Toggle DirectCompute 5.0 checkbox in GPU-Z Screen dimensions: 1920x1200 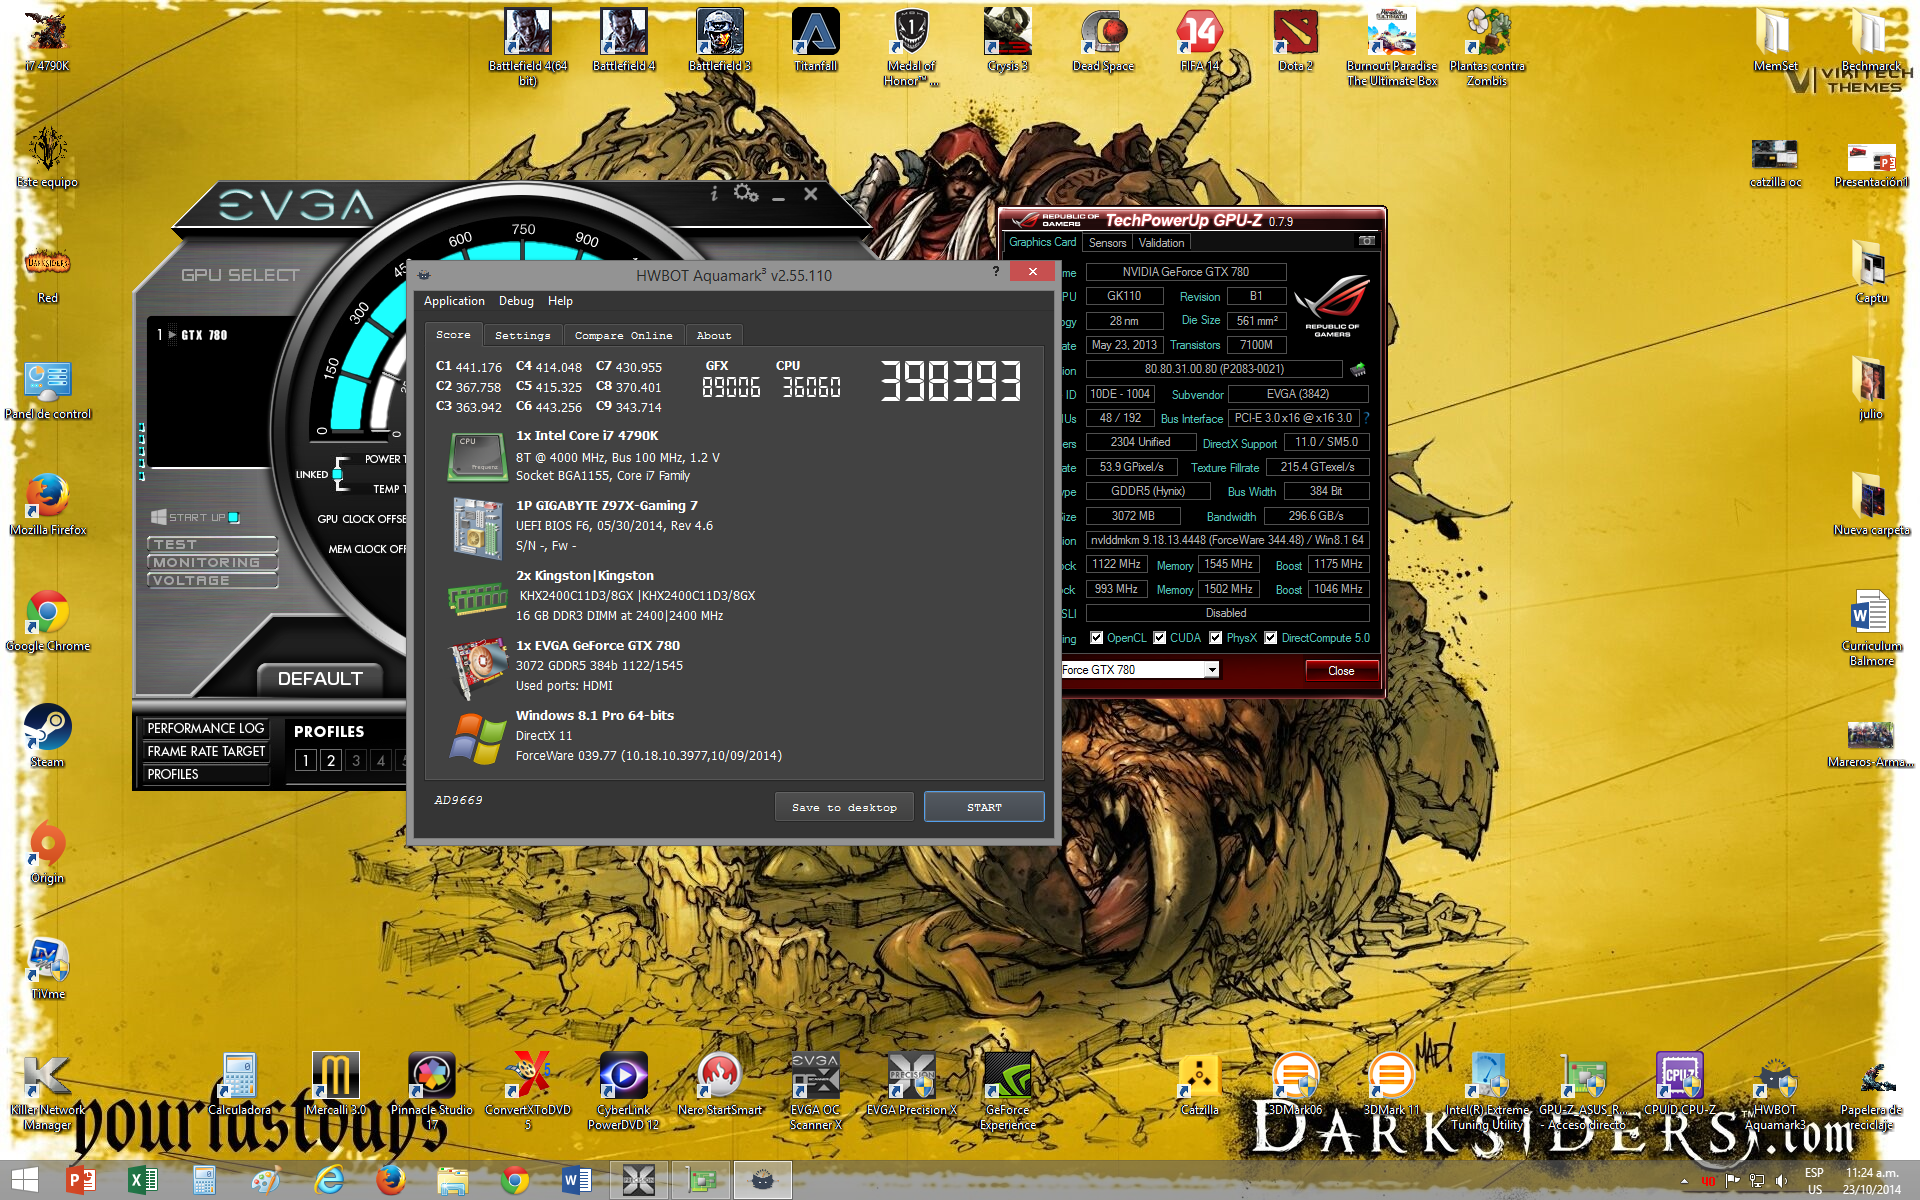point(1271,638)
